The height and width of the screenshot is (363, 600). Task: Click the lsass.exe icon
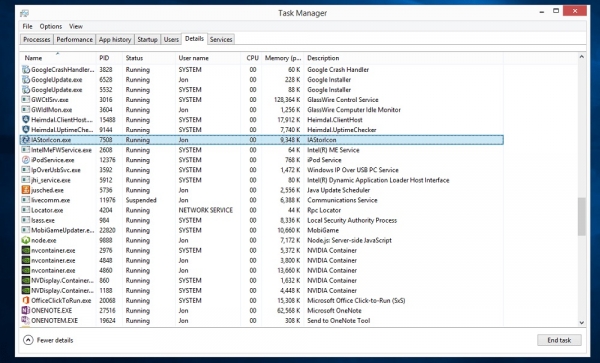click(x=26, y=220)
